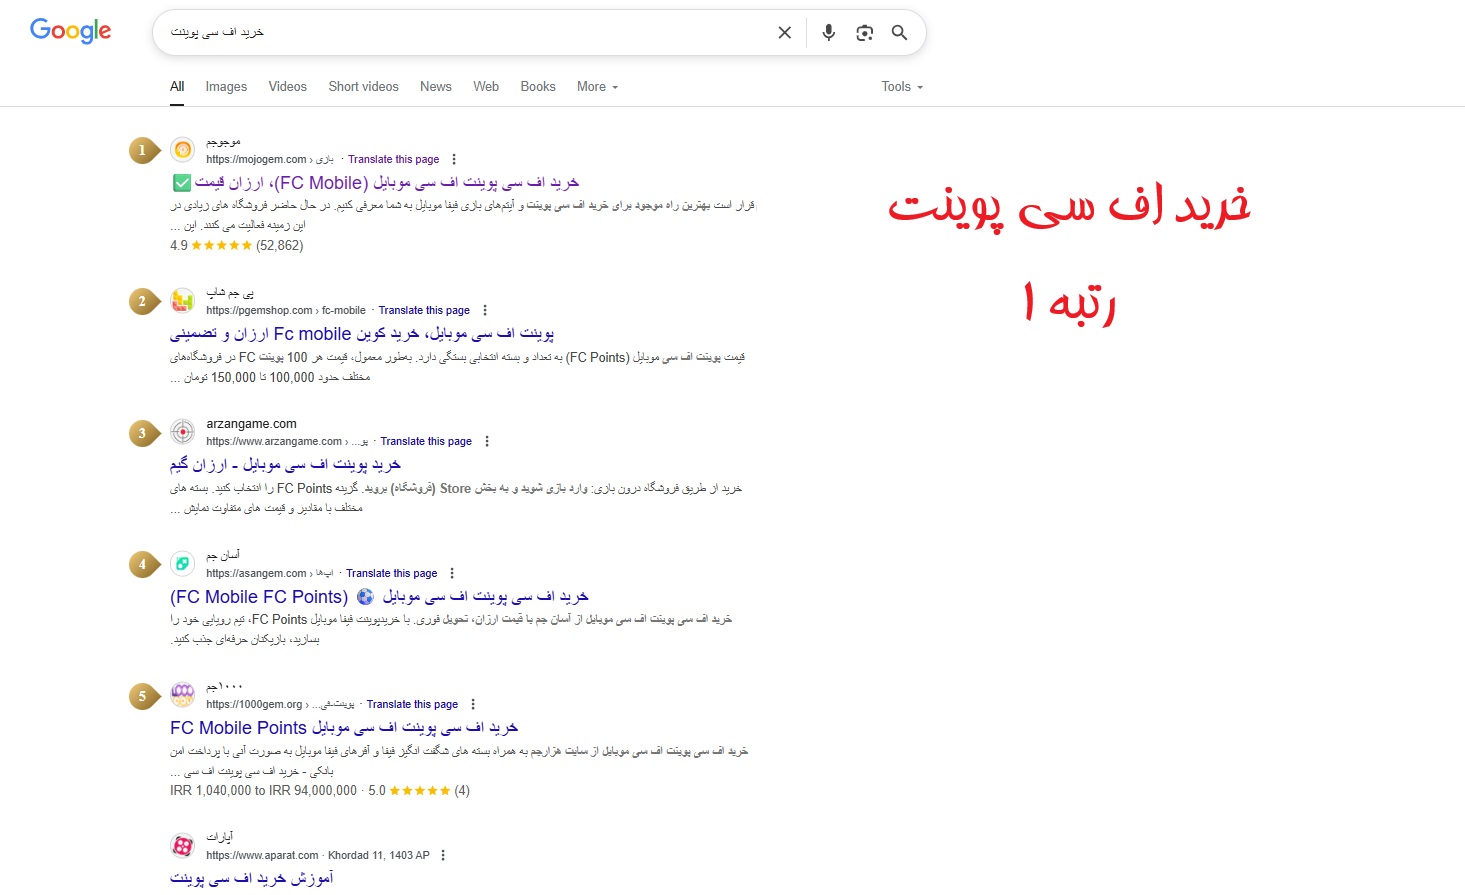The height and width of the screenshot is (895, 1465).
Task: Open search by image camera icon
Action: tap(865, 33)
